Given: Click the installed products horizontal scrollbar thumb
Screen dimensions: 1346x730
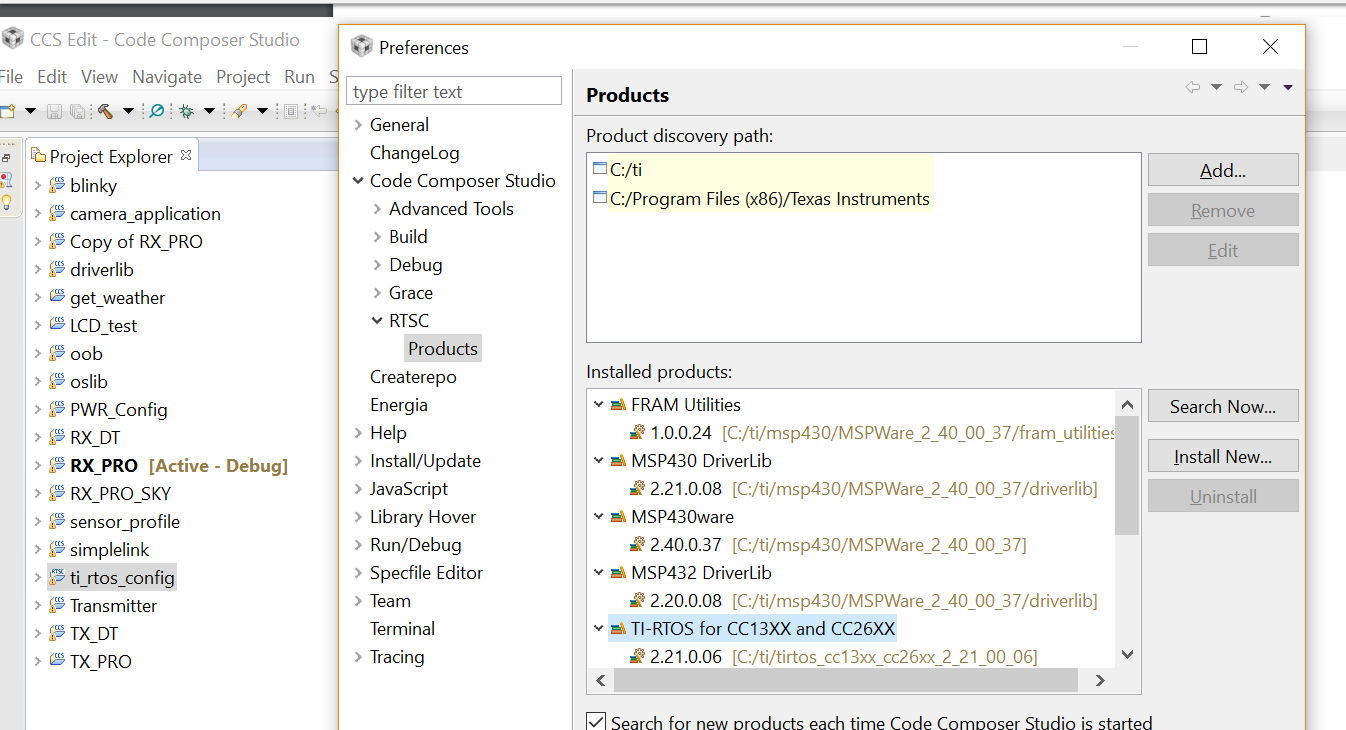Looking at the screenshot, I should pos(846,680).
